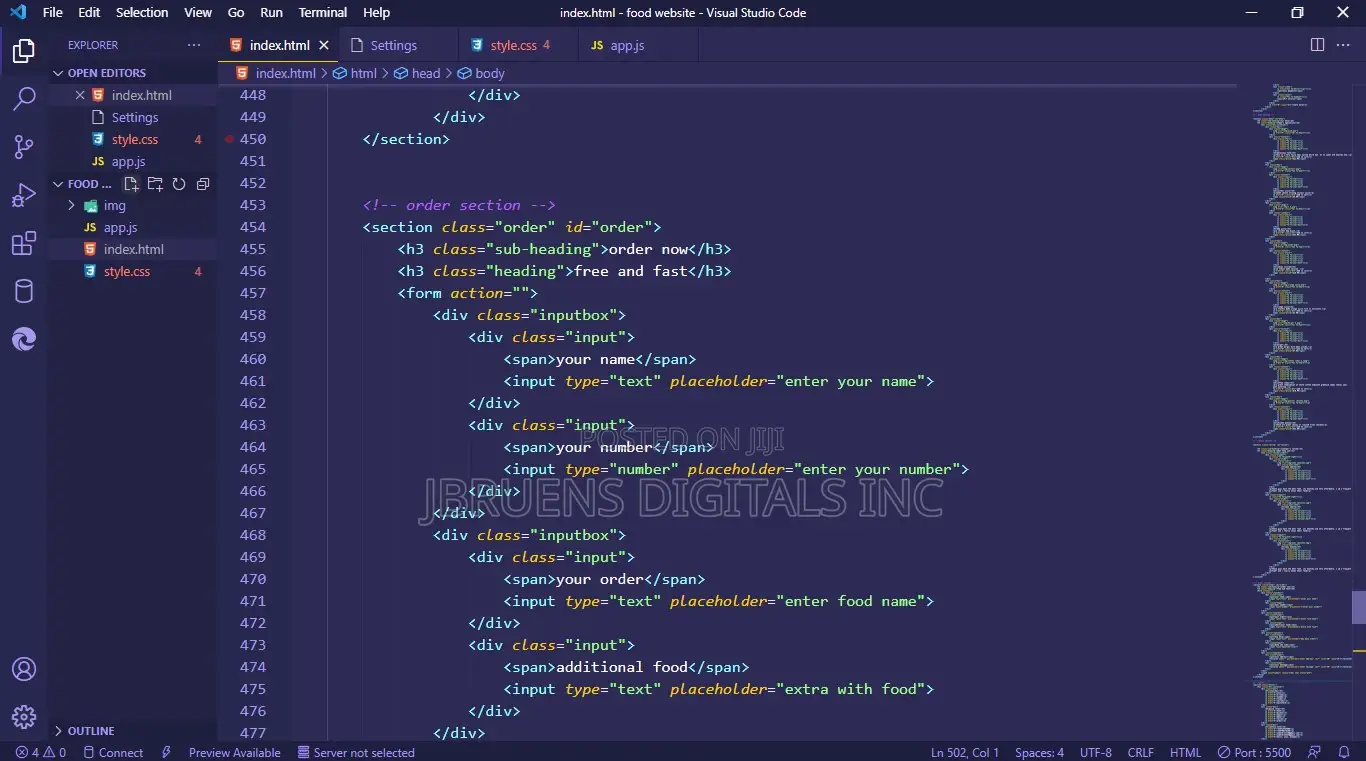Click Connect in the status bar
The image size is (1366, 761).
click(113, 752)
